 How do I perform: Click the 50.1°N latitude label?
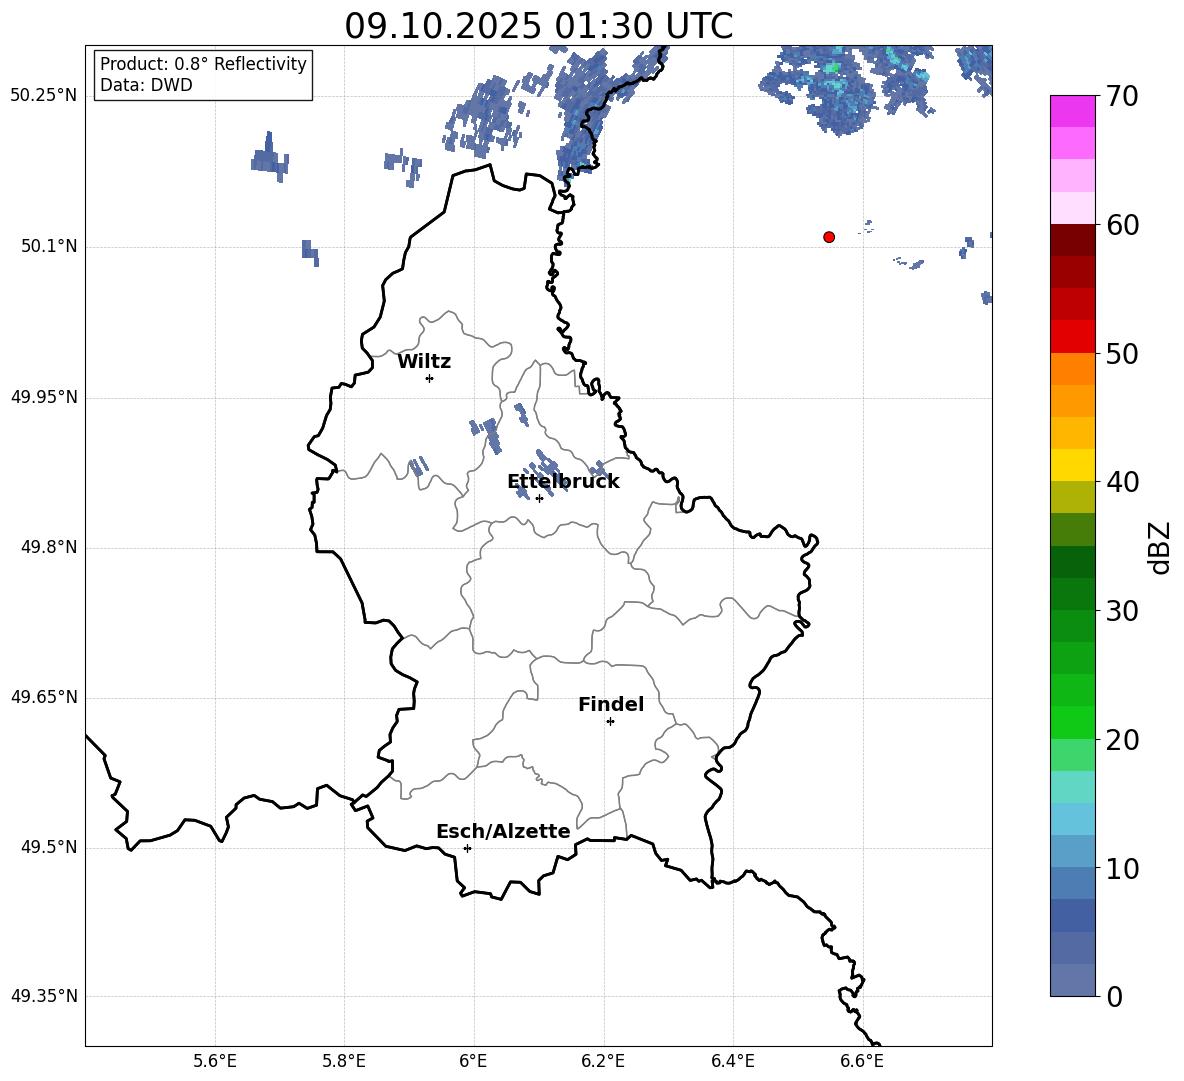coord(49,246)
